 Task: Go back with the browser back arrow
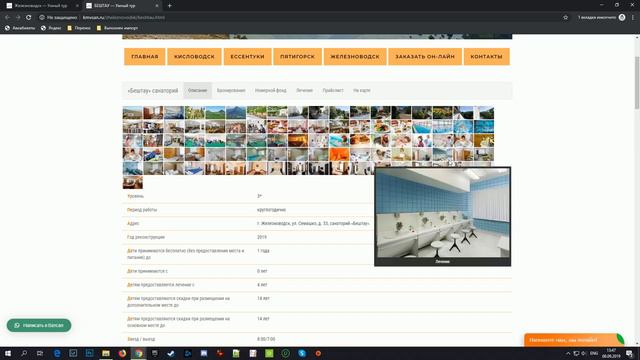[x=7, y=18]
